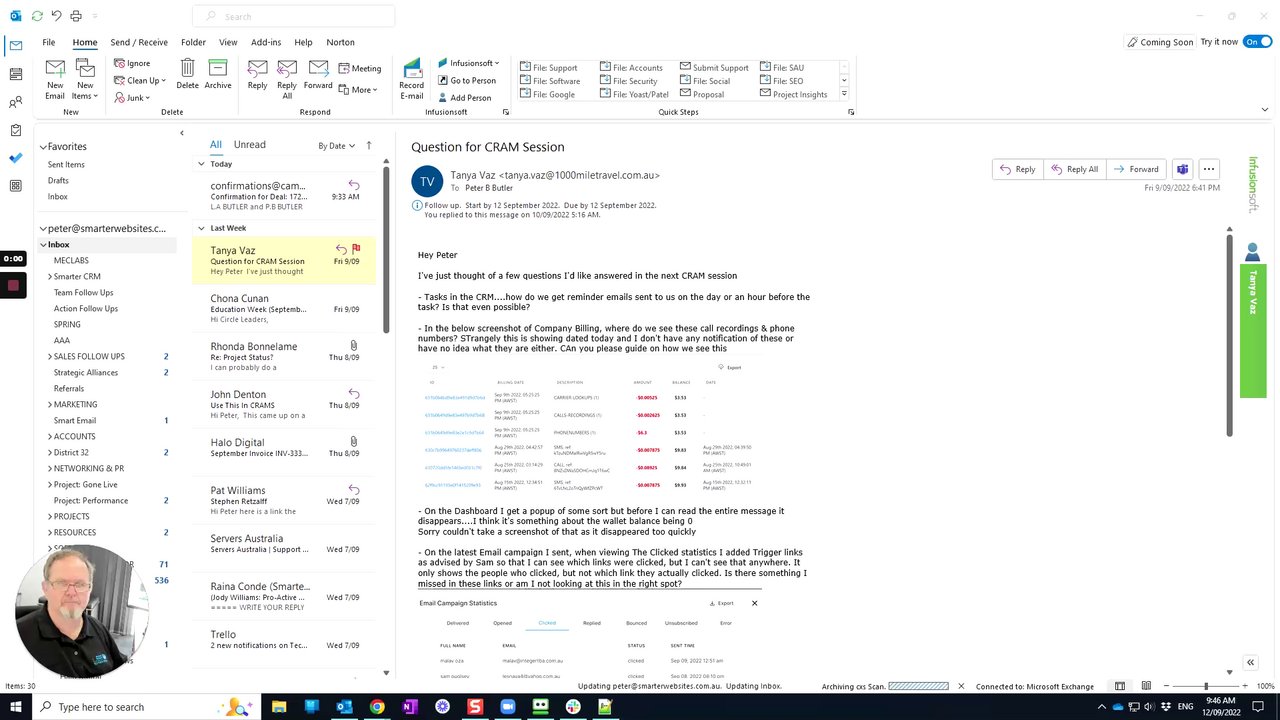1280x720 pixels.
Task: Open the Send / Receive ribbon tab
Action: [139, 42]
